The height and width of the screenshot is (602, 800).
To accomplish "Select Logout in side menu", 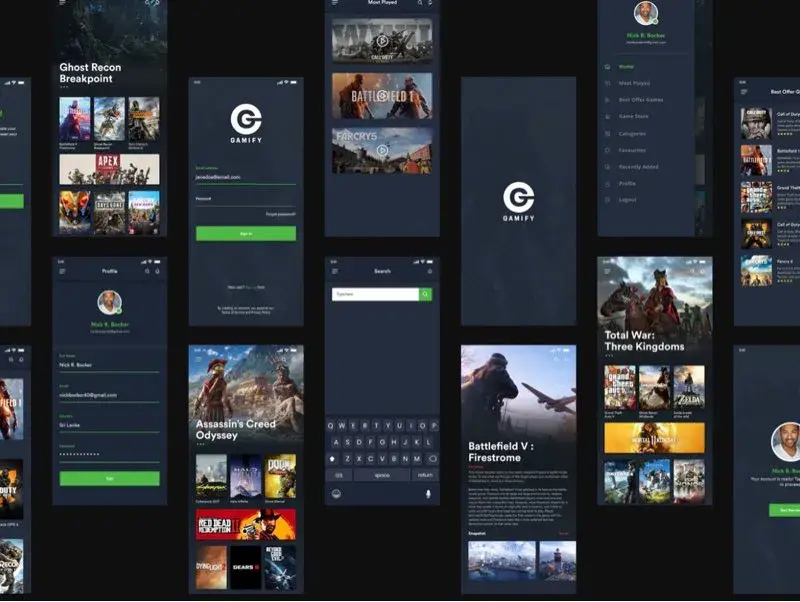I will pyautogui.click(x=627, y=200).
